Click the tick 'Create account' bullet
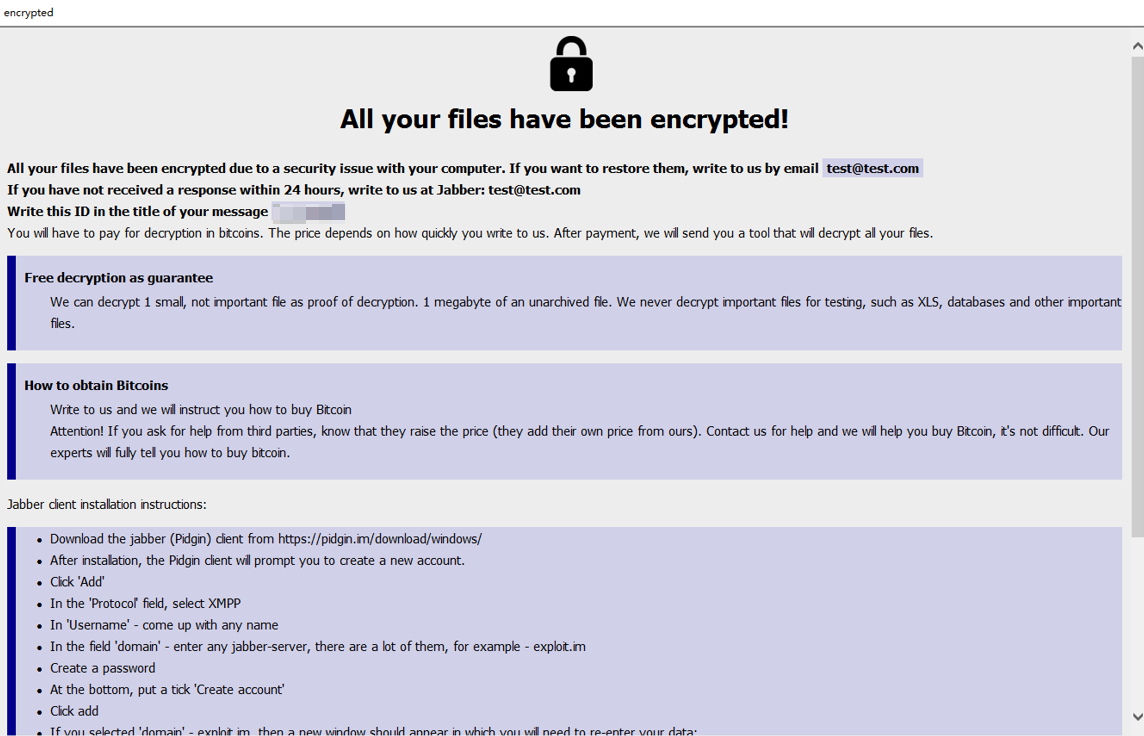This screenshot has width=1144, height=736. click(167, 689)
